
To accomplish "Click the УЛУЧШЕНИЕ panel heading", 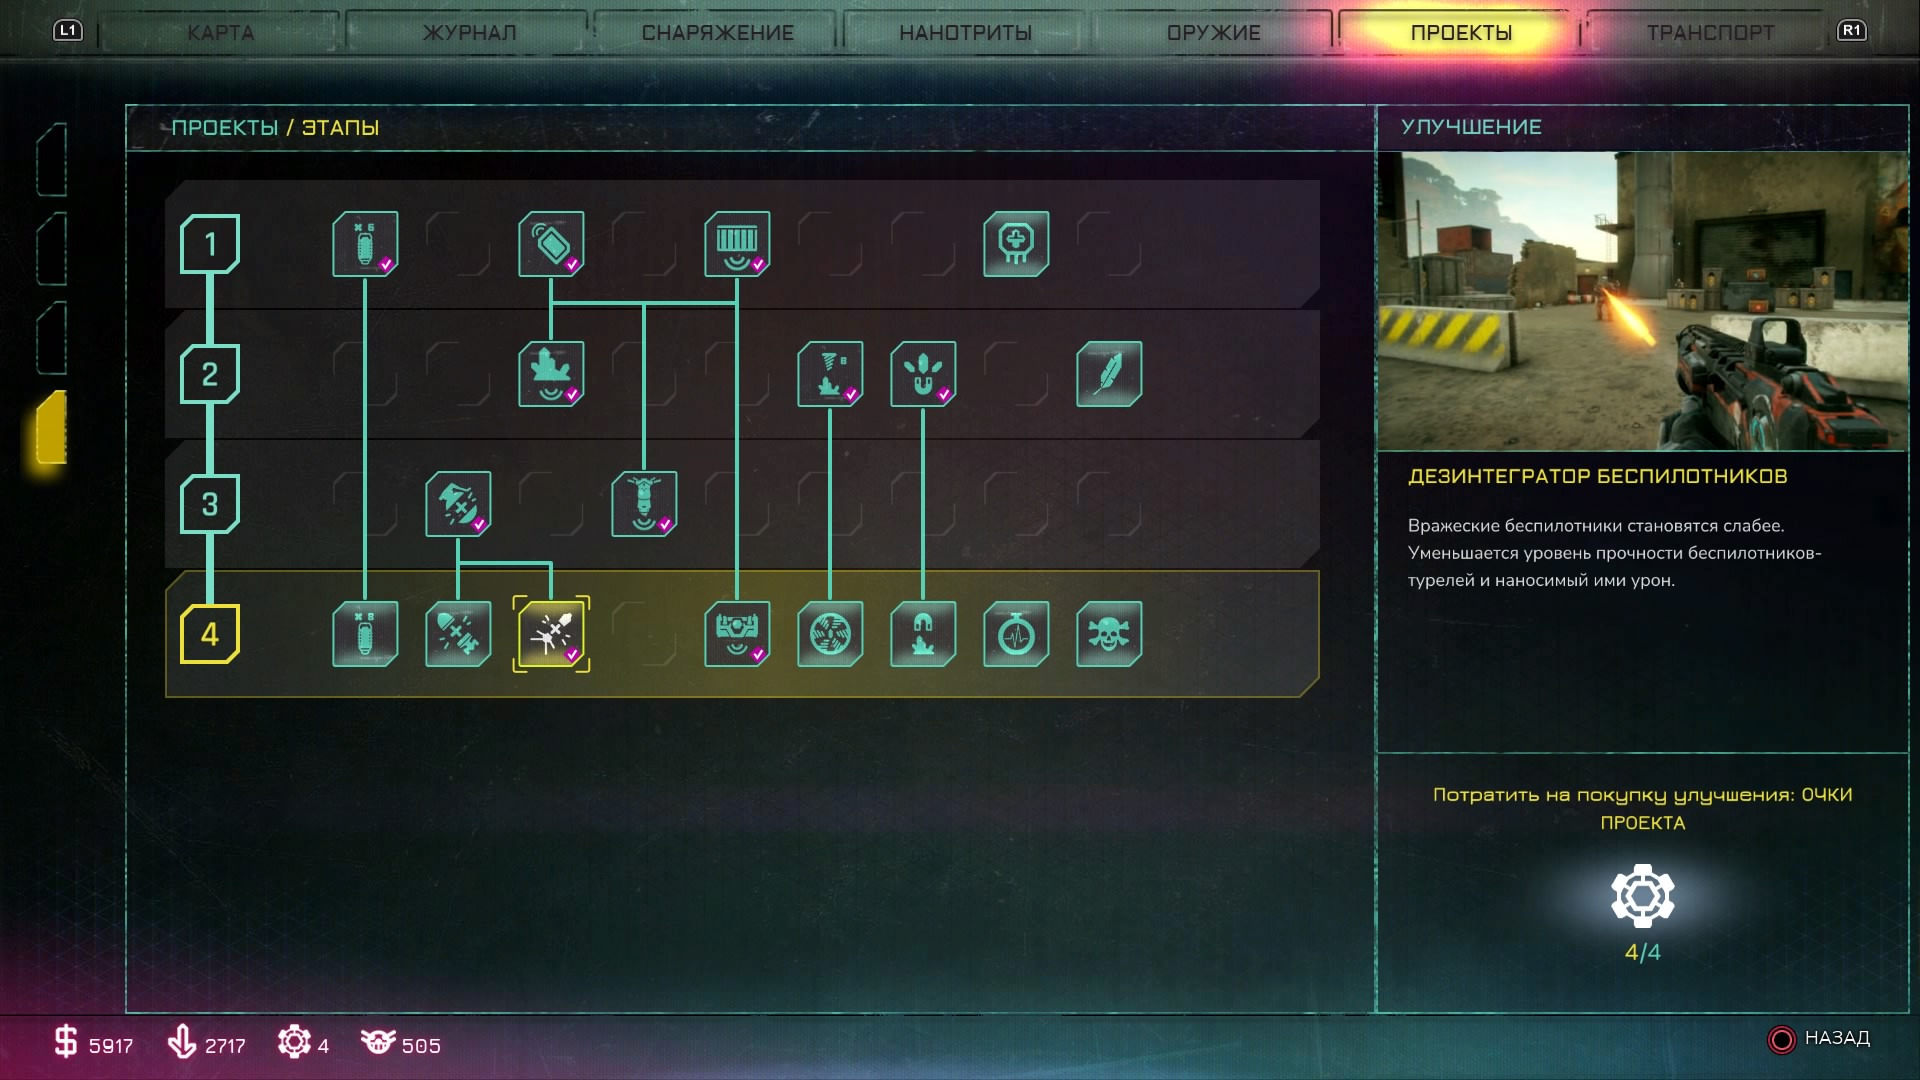I will (1471, 127).
